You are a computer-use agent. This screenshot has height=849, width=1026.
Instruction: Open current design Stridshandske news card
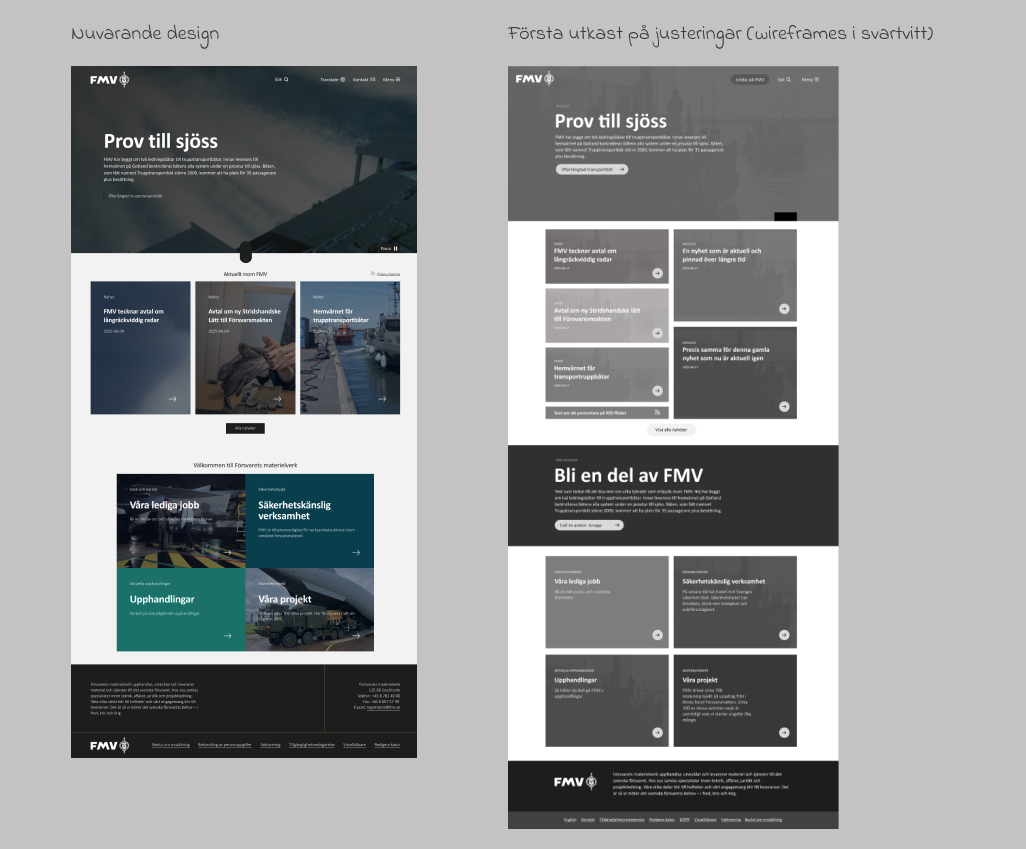[245, 348]
